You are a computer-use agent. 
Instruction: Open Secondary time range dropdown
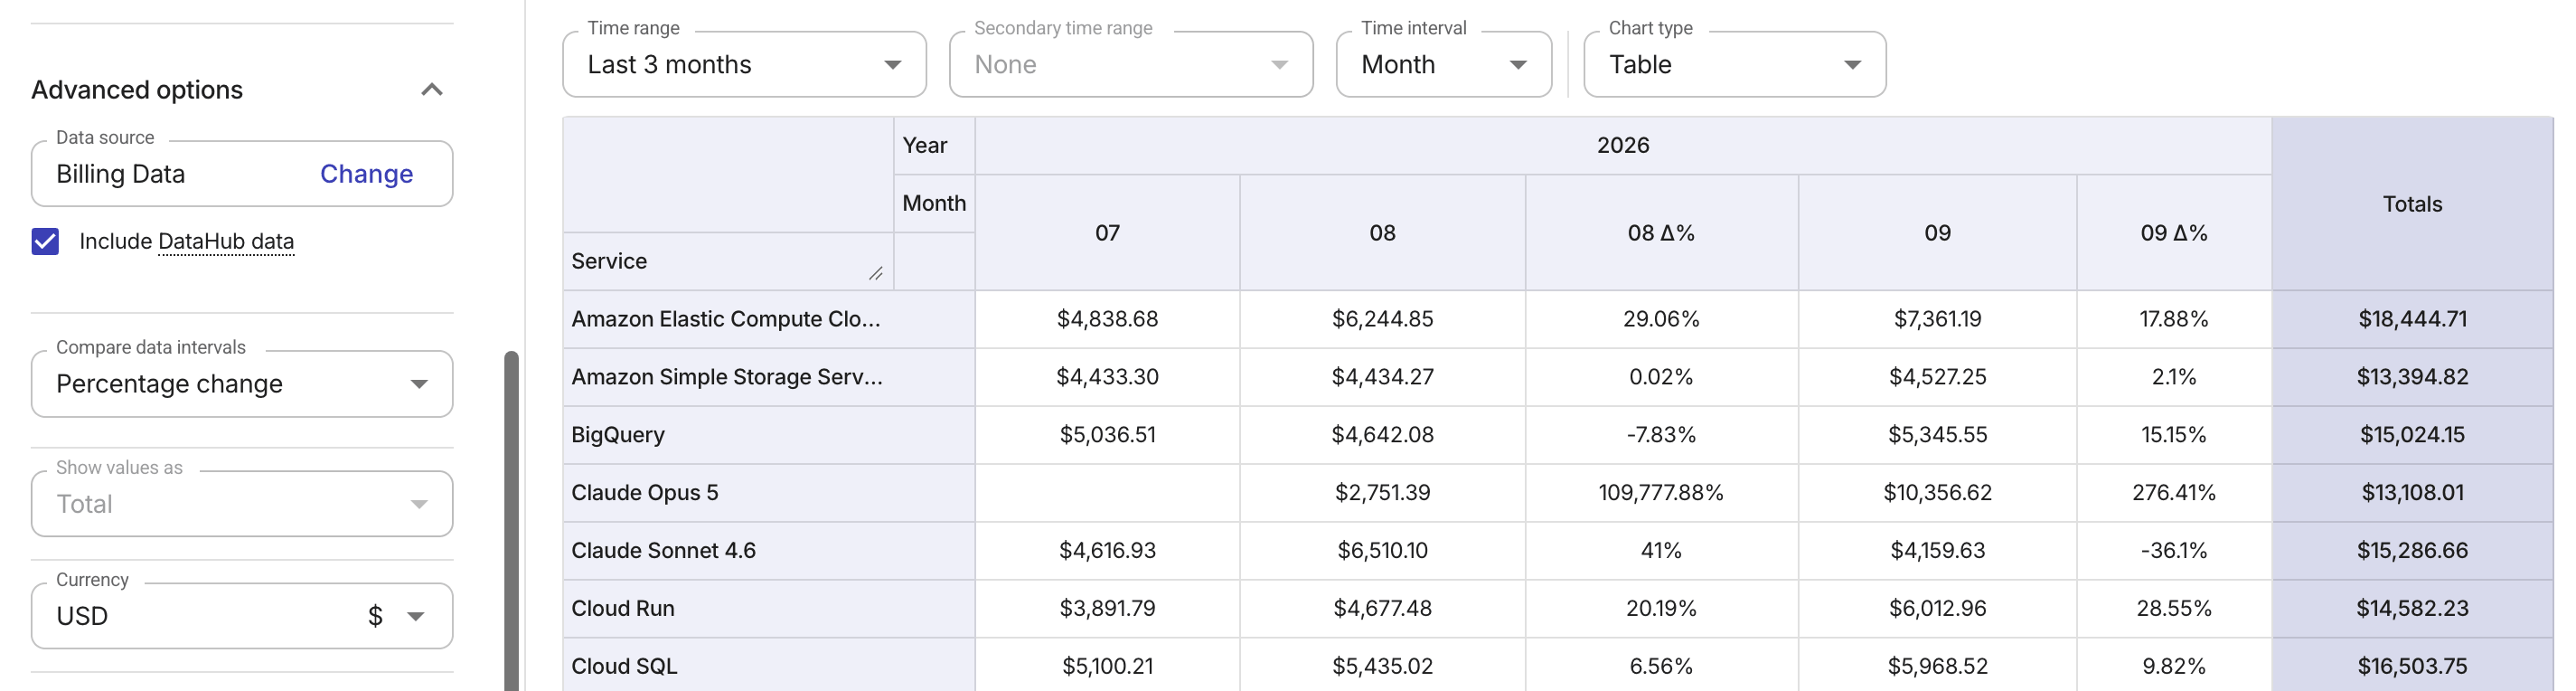pyautogui.click(x=1131, y=64)
